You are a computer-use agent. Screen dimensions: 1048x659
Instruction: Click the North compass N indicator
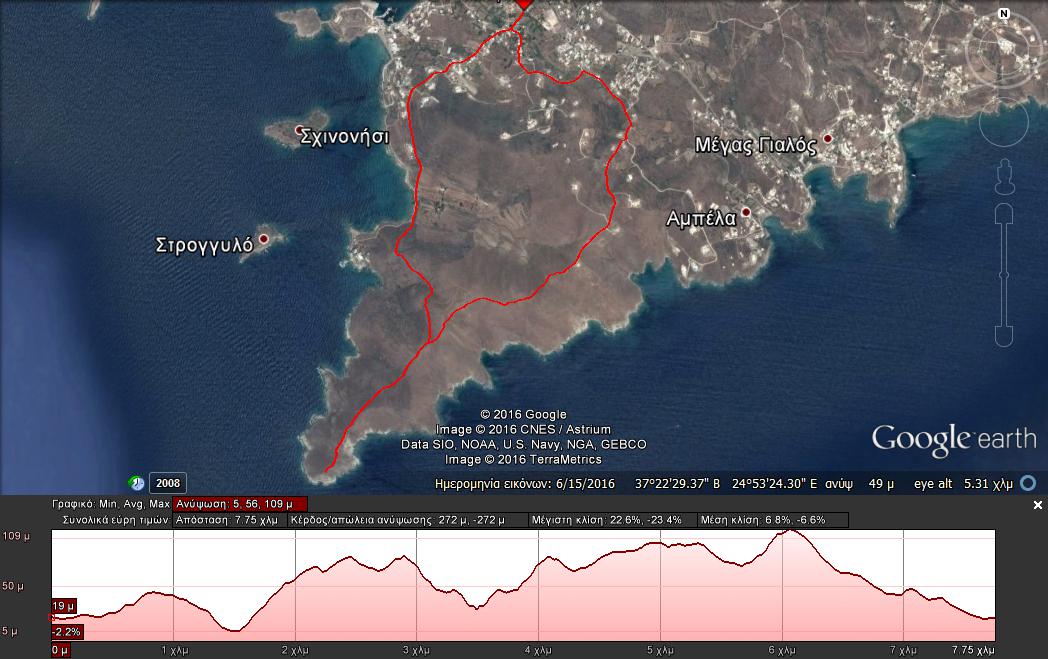click(x=1004, y=13)
